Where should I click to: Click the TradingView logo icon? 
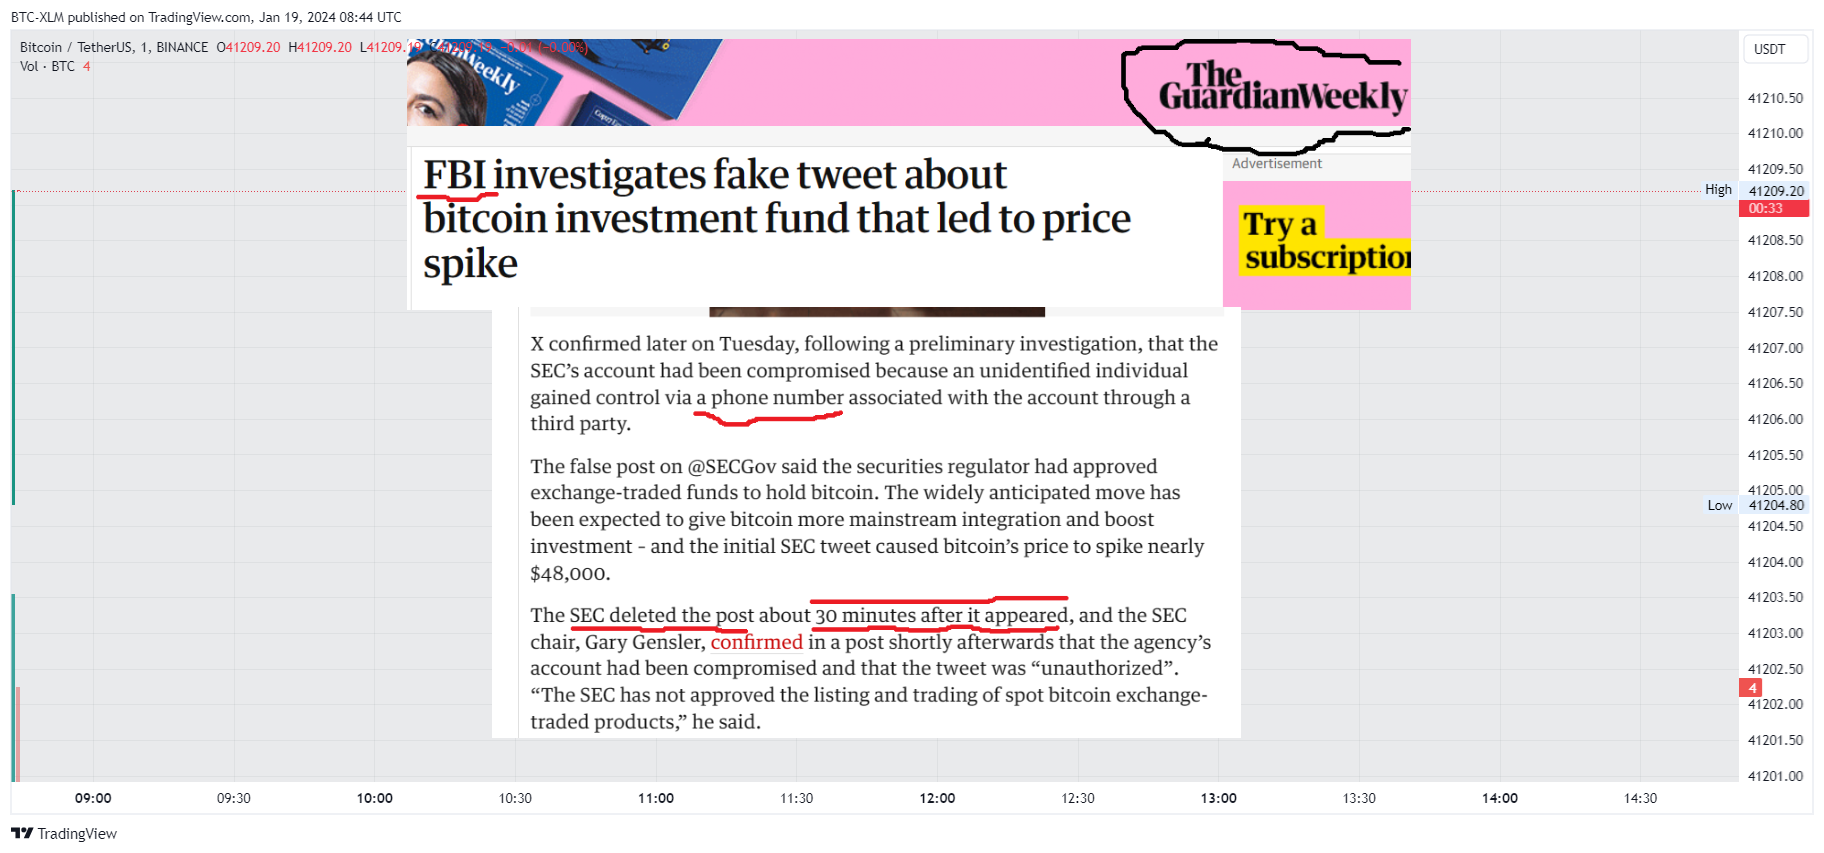(x=22, y=833)
